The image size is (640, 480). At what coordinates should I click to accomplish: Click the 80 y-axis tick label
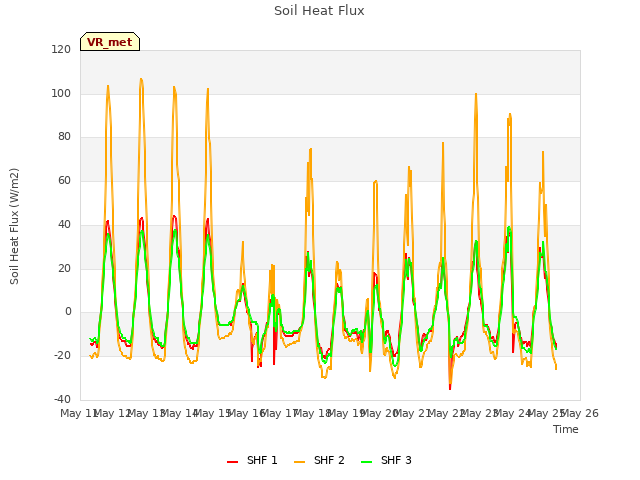[64, 137]
